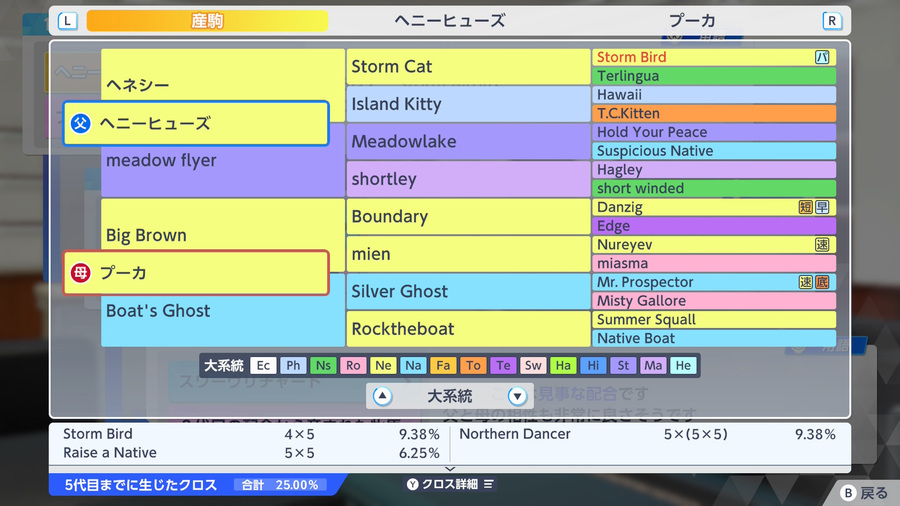
Task: Select the miasma ancestor row
Action: [714, 263]
